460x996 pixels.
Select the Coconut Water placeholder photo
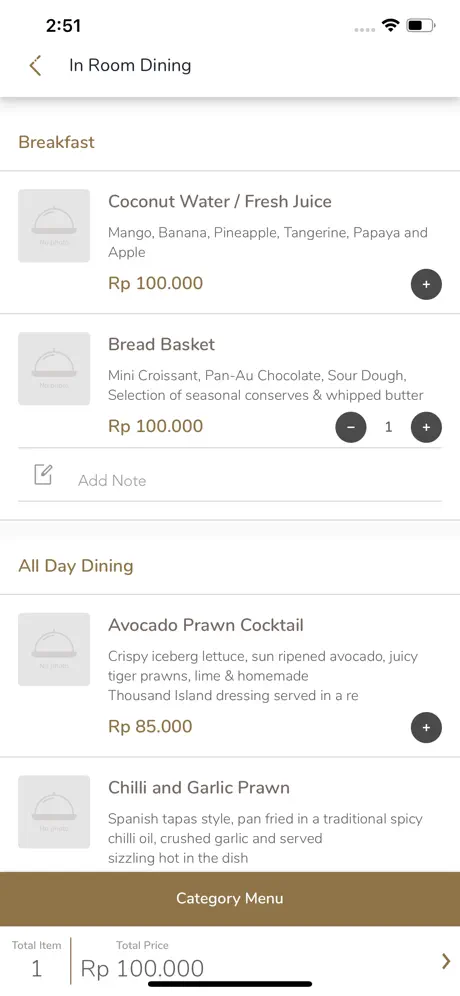54,225
